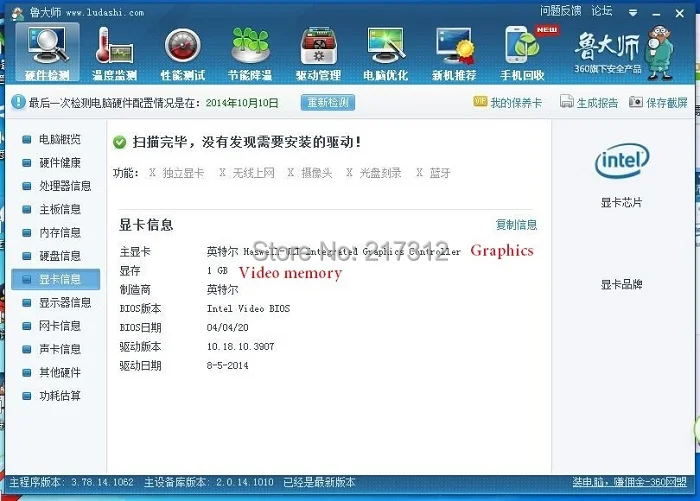Open 问题反馈 feedback link
700x501 pixels.
pyautogui.click(x=561, y=11)
